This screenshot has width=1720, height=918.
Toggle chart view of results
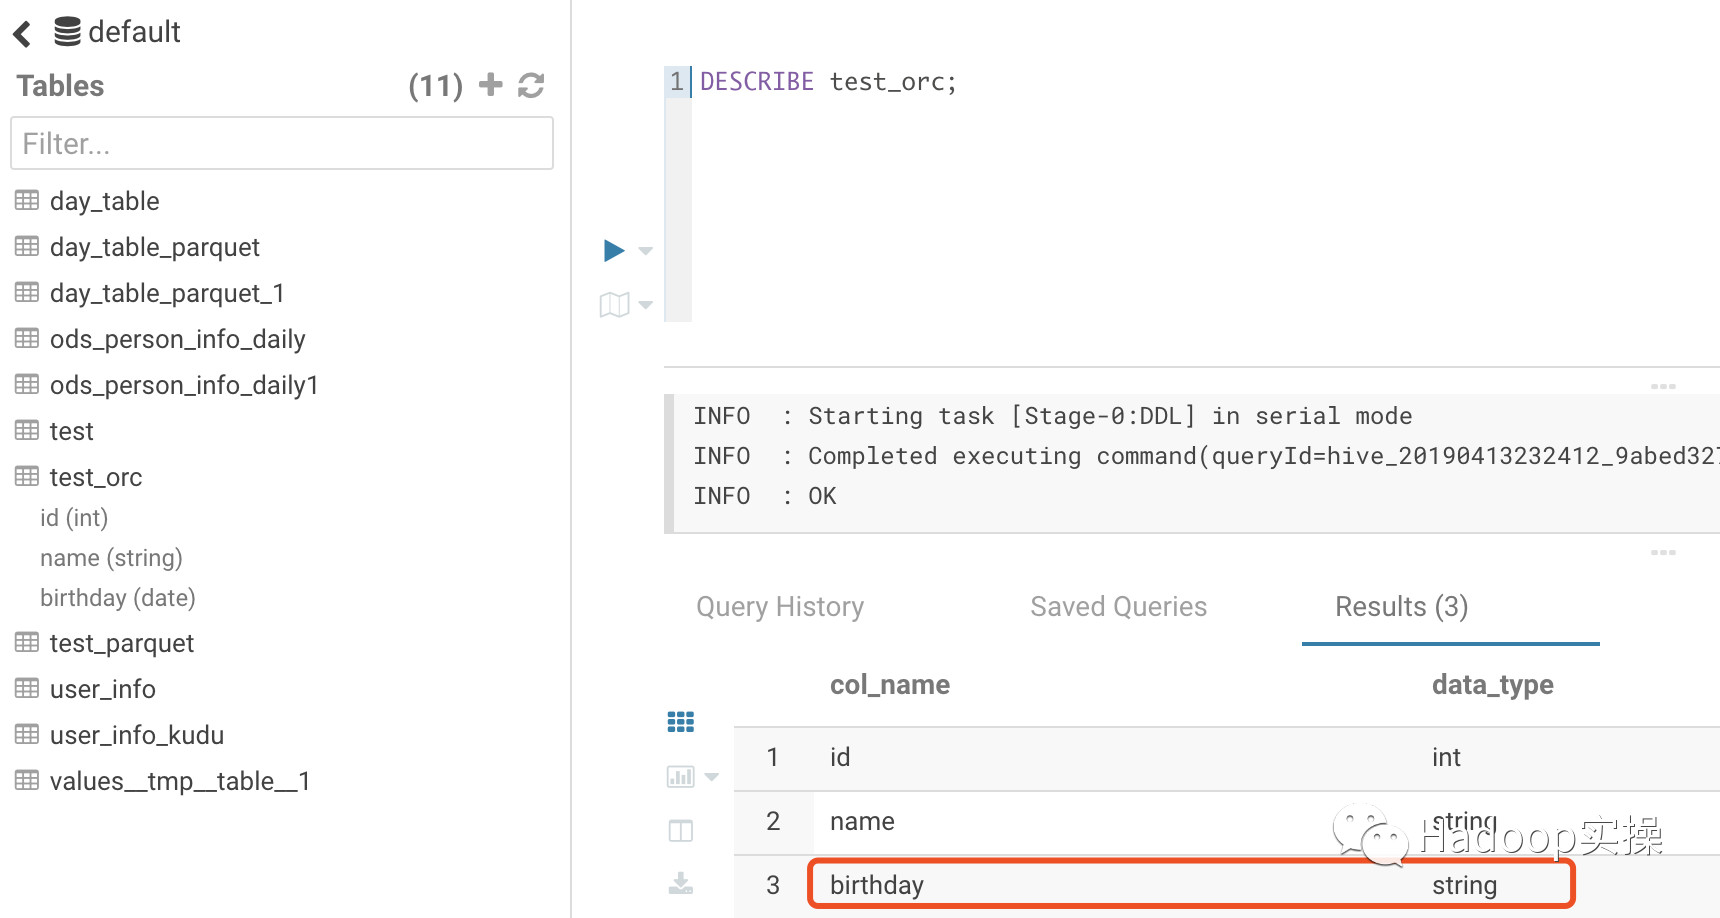pyautogui.click(x=679, y=776)
